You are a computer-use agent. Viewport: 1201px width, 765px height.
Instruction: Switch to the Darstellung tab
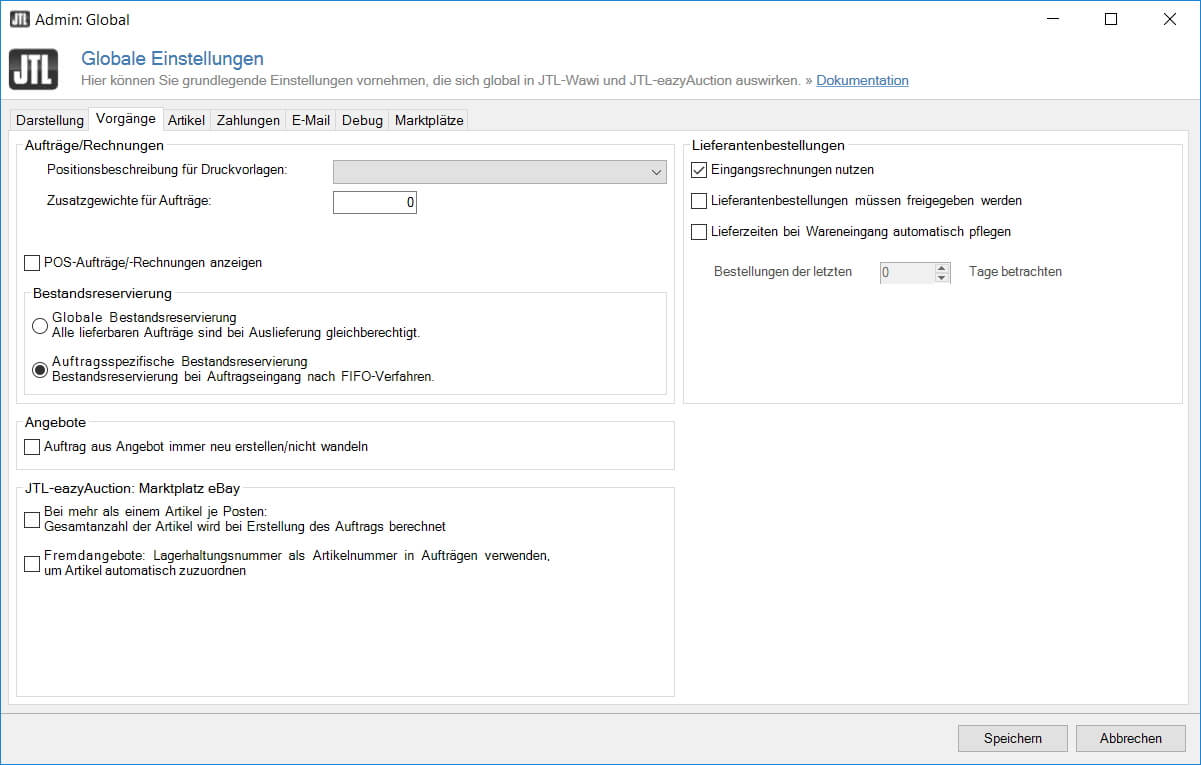(x=49, y=120)
